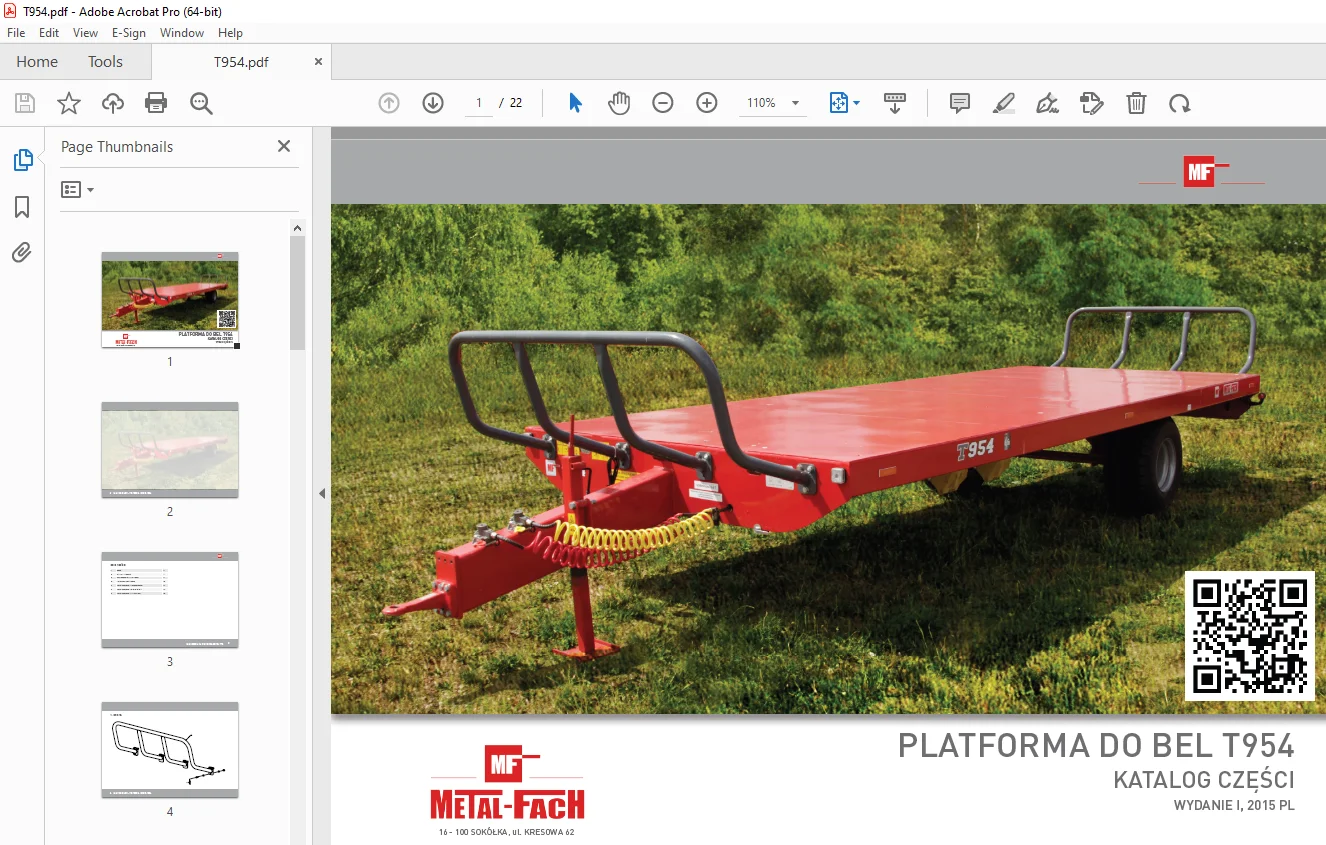Click the PLATFORMA DO BEL T954 title

click(x=1096, y=746)
